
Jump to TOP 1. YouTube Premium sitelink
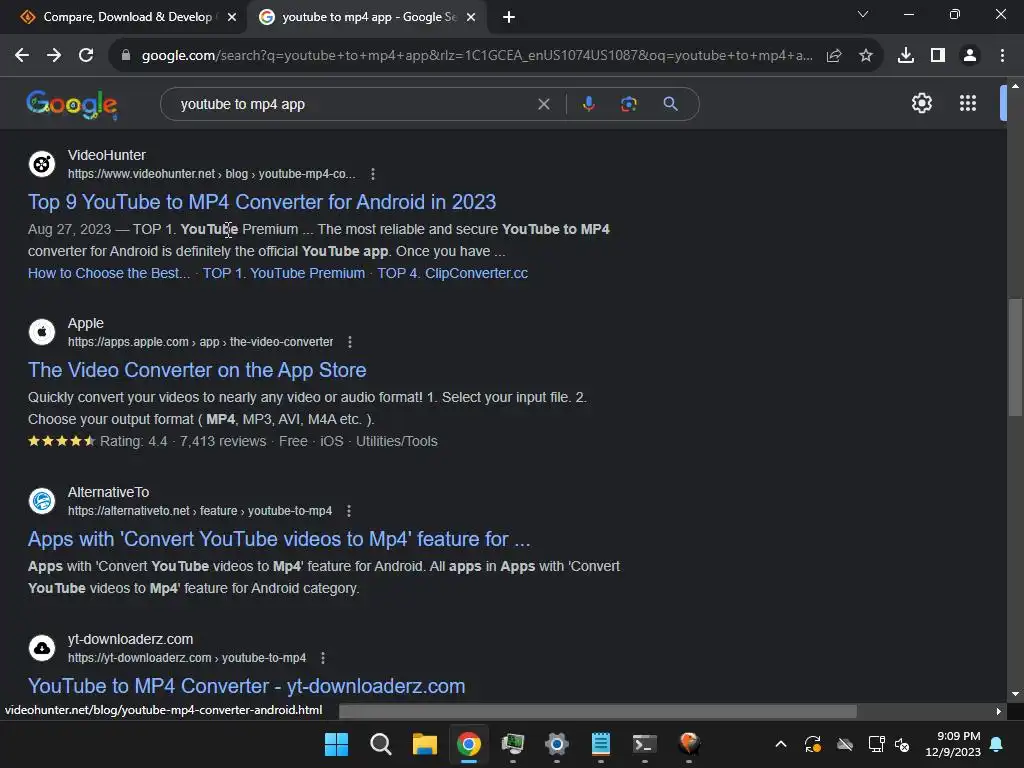pos(283,273)
